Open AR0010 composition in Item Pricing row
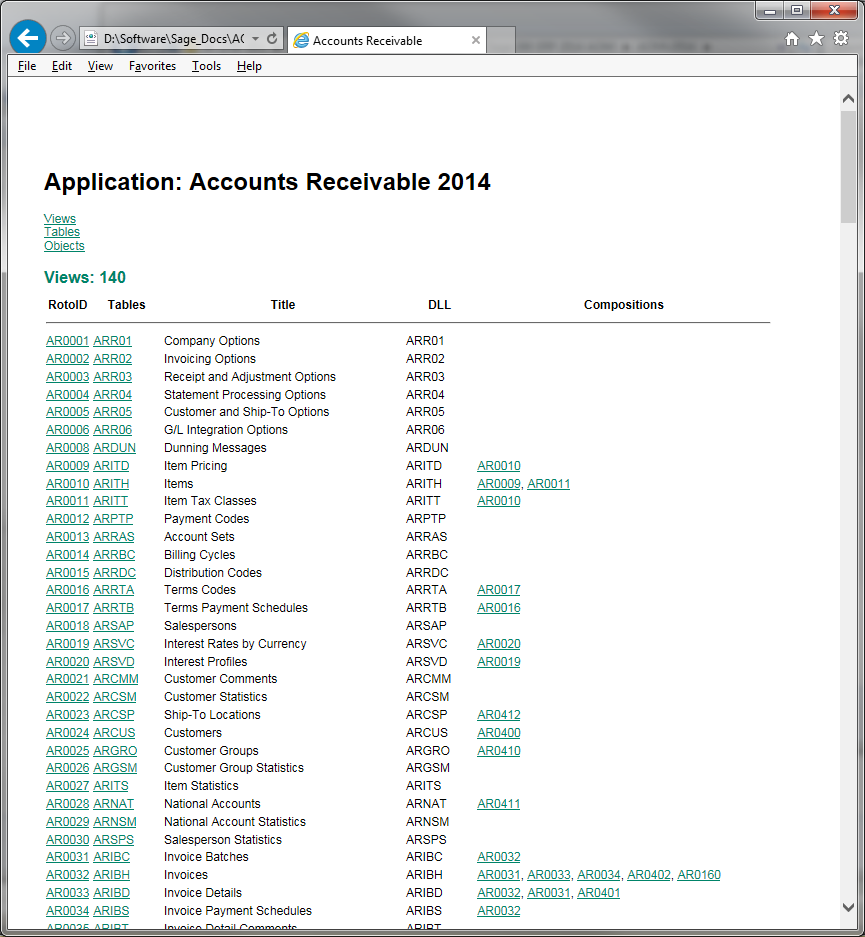This screenshot has width=865, height=937. (x=499, y=466)
